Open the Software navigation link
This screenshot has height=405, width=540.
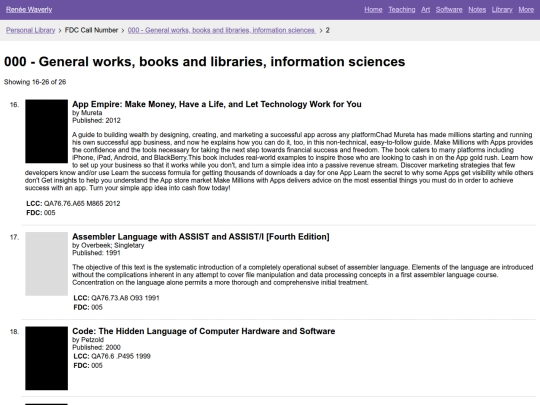(449, 10)
